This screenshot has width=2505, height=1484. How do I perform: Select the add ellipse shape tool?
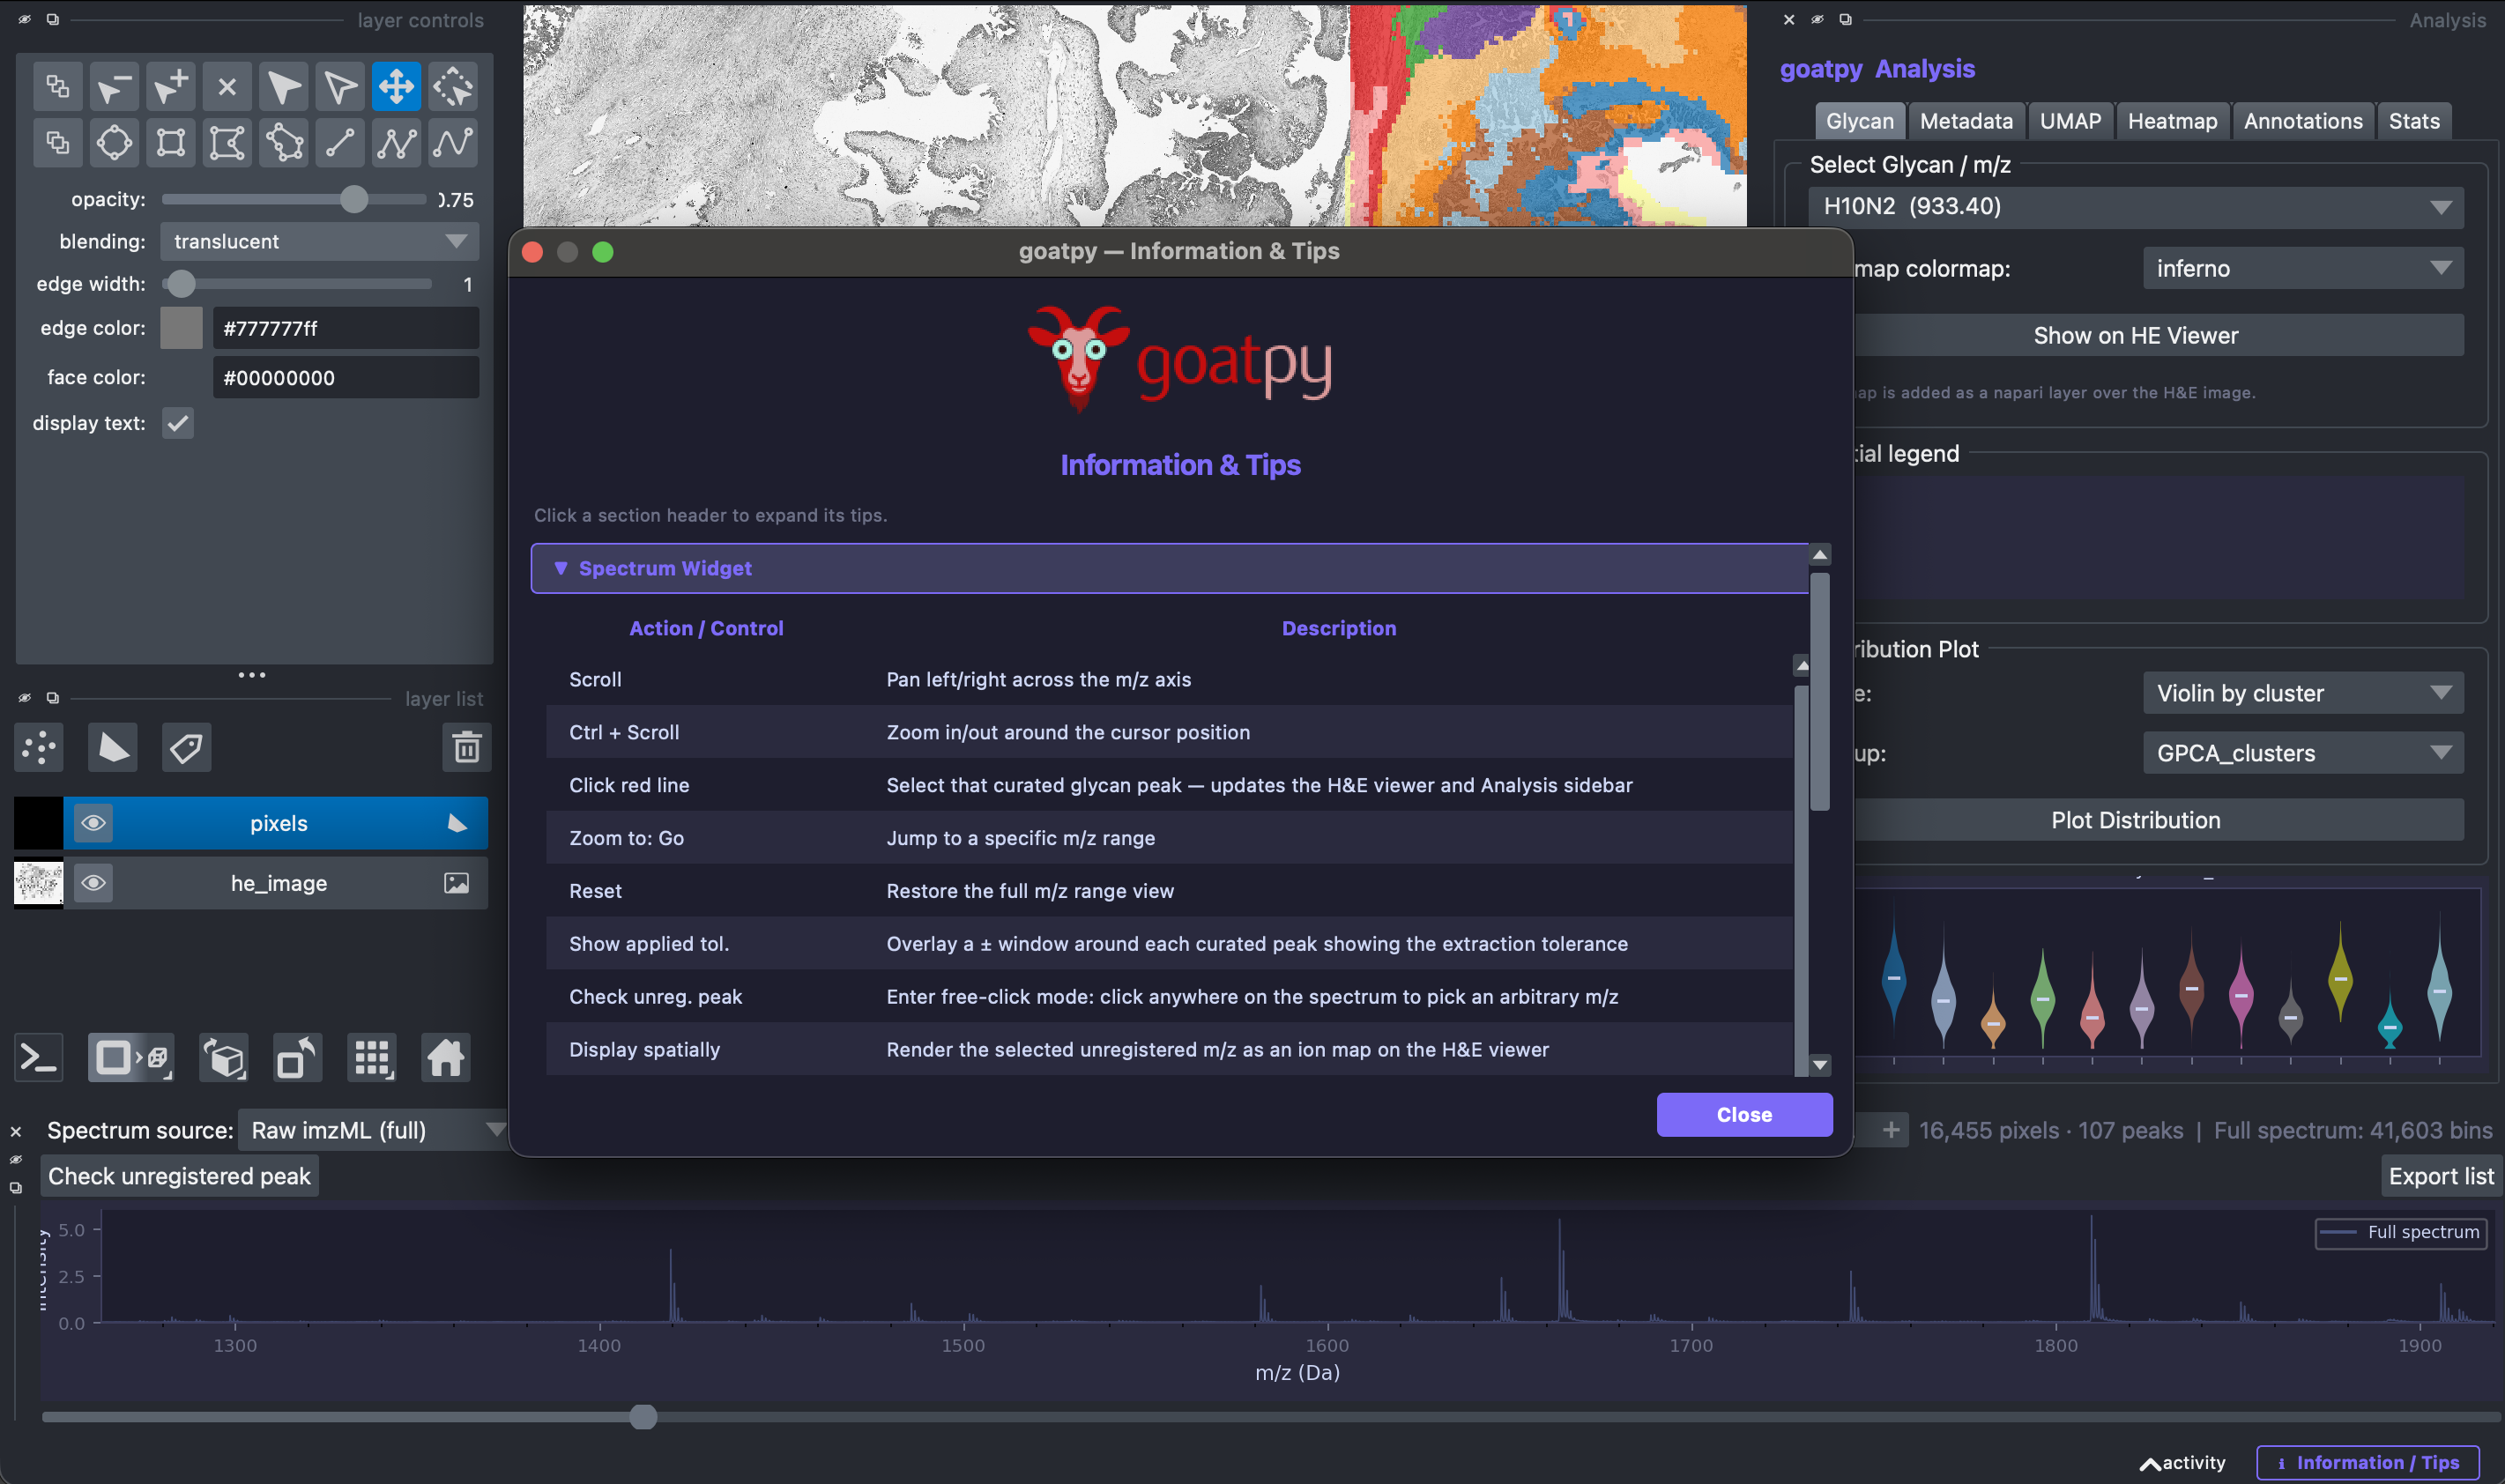pos(114,143)
